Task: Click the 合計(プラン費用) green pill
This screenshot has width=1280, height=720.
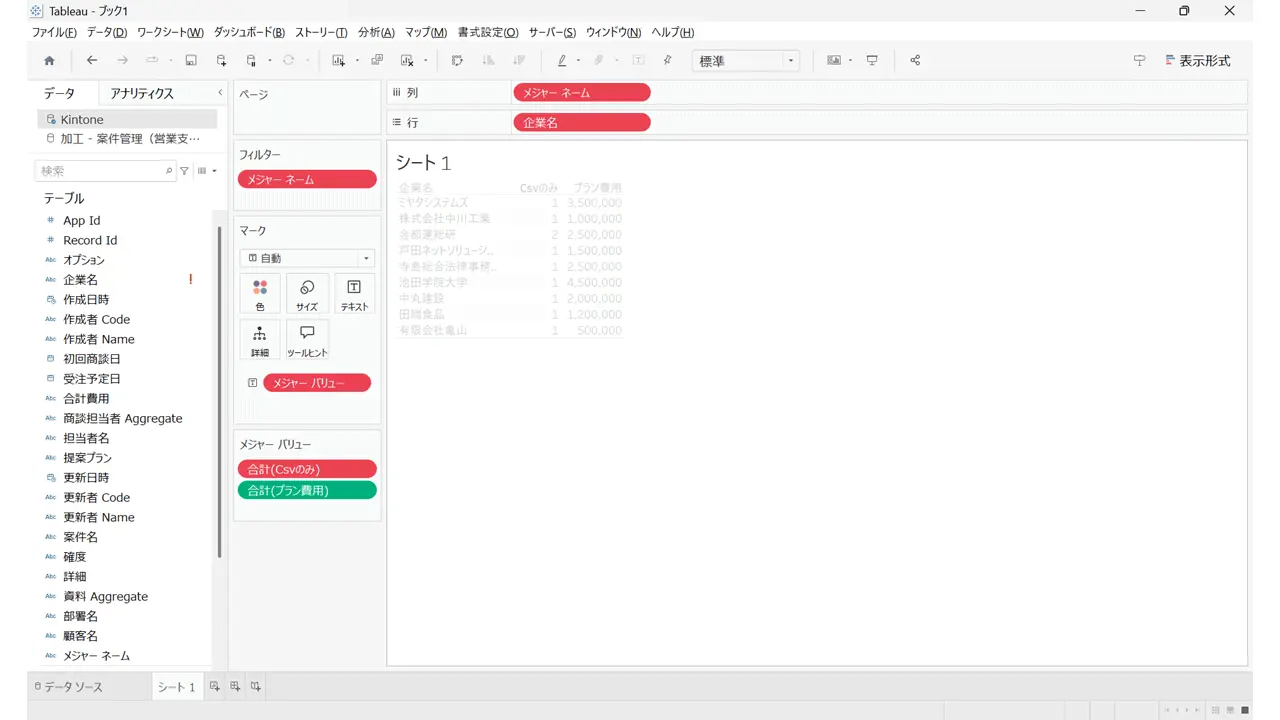Action: 307,490
